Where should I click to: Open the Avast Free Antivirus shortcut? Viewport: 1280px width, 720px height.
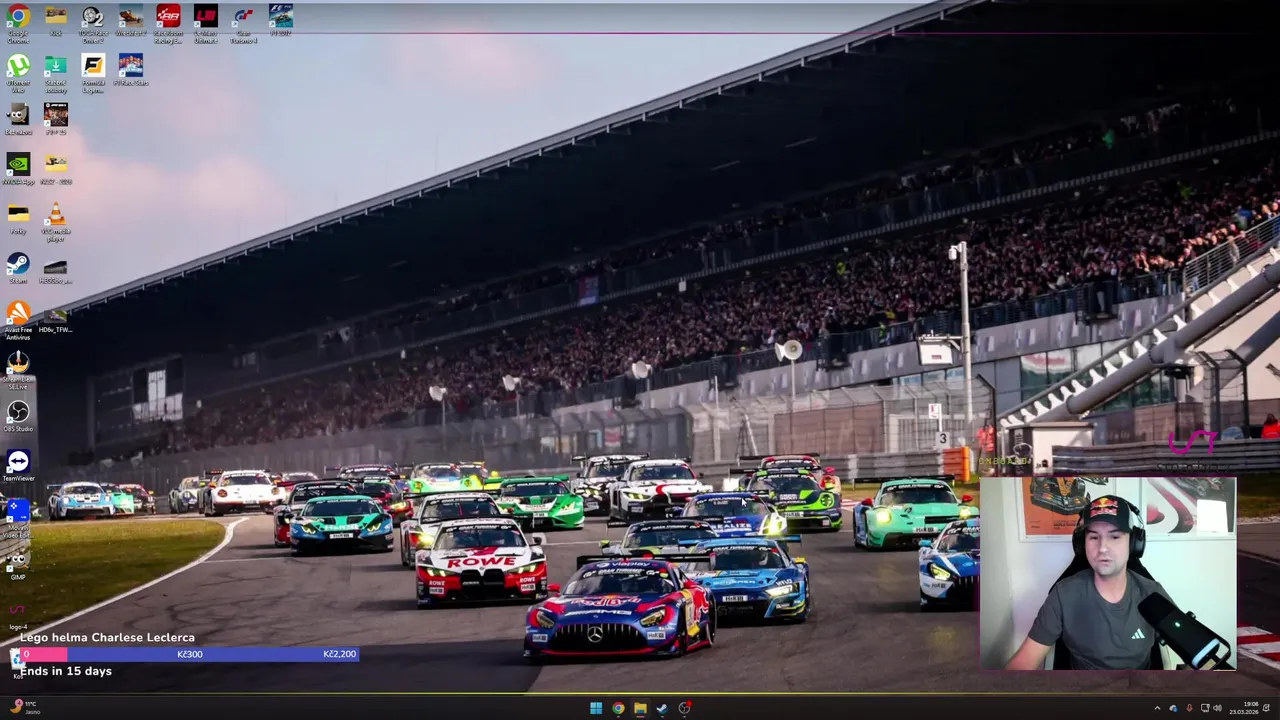click(x=18, y=321)
